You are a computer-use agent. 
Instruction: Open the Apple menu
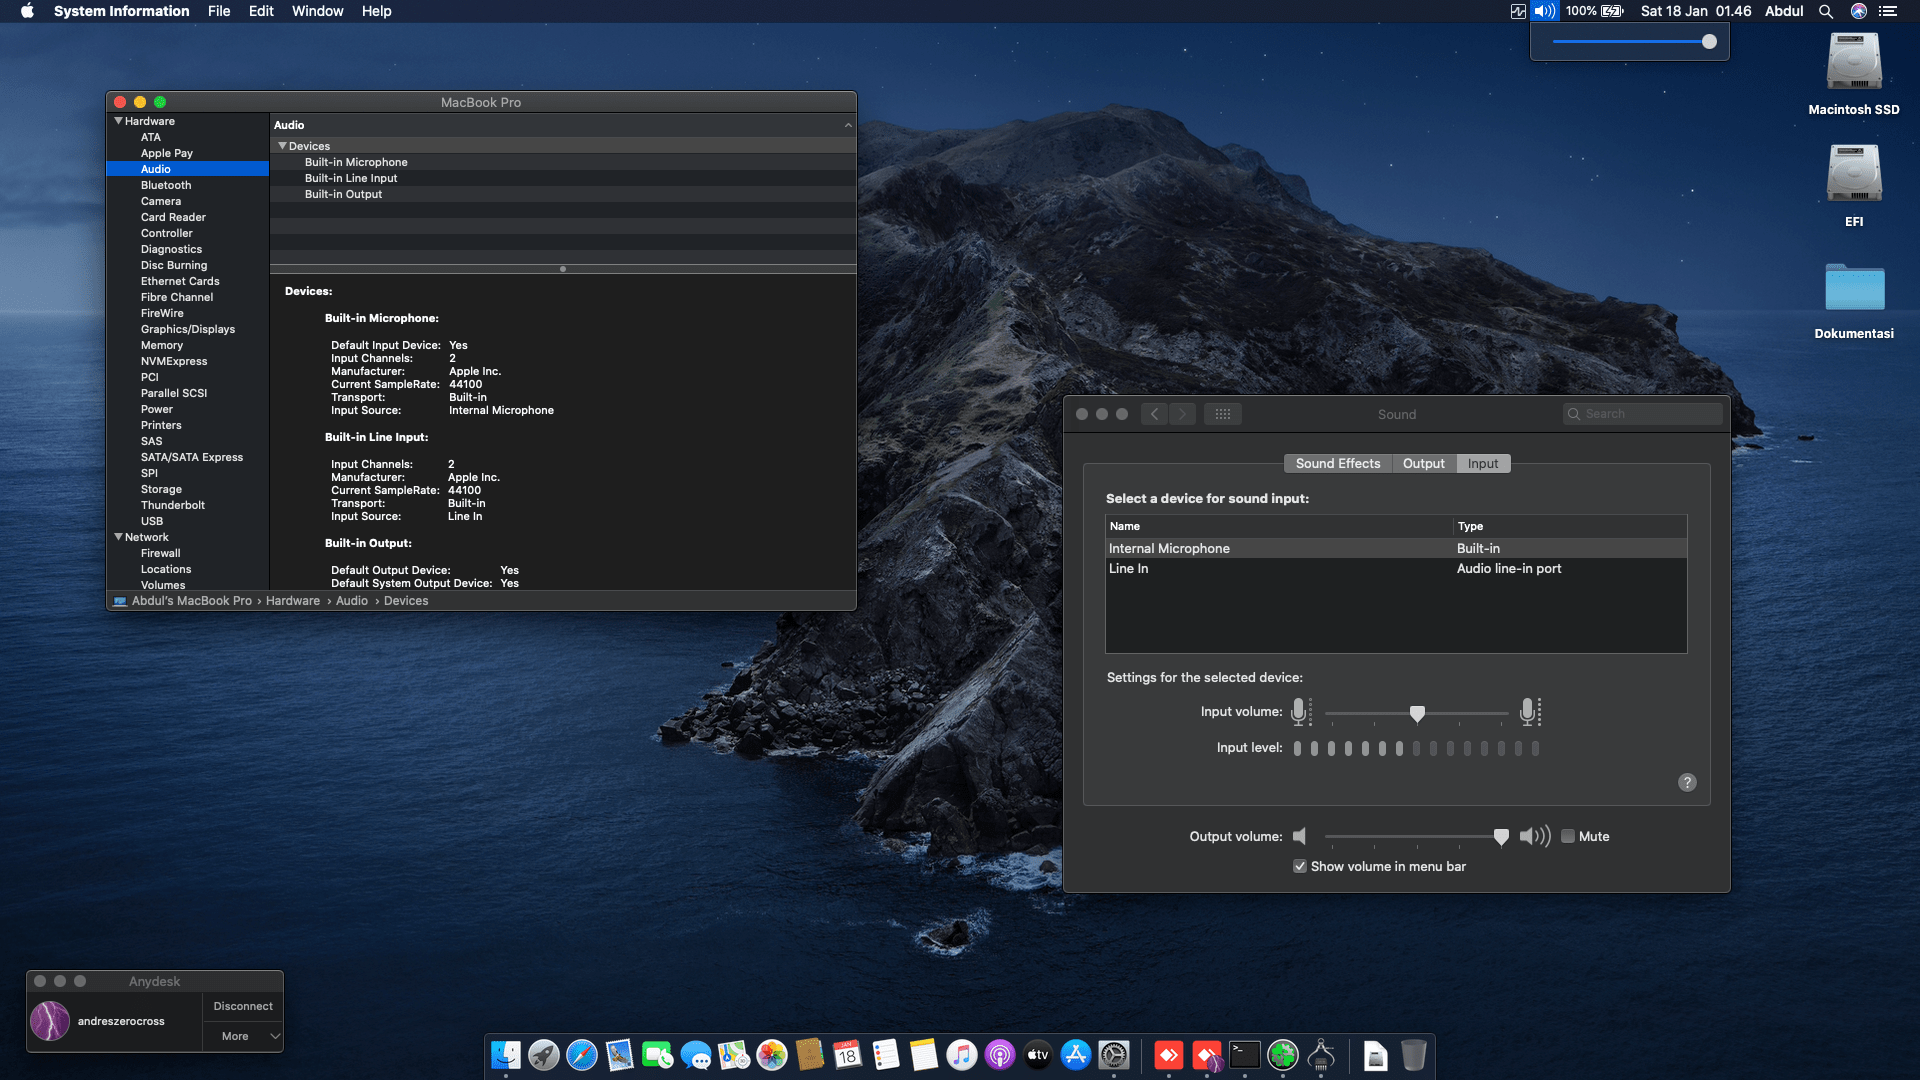[x=27, y=11]
